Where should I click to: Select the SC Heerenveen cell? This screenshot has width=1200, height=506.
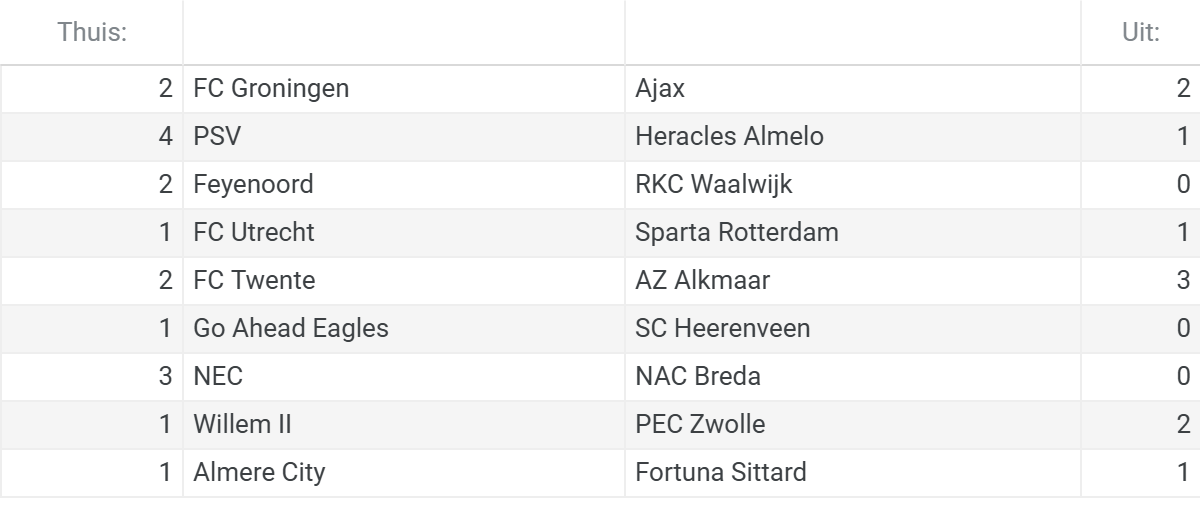[853, 329]
